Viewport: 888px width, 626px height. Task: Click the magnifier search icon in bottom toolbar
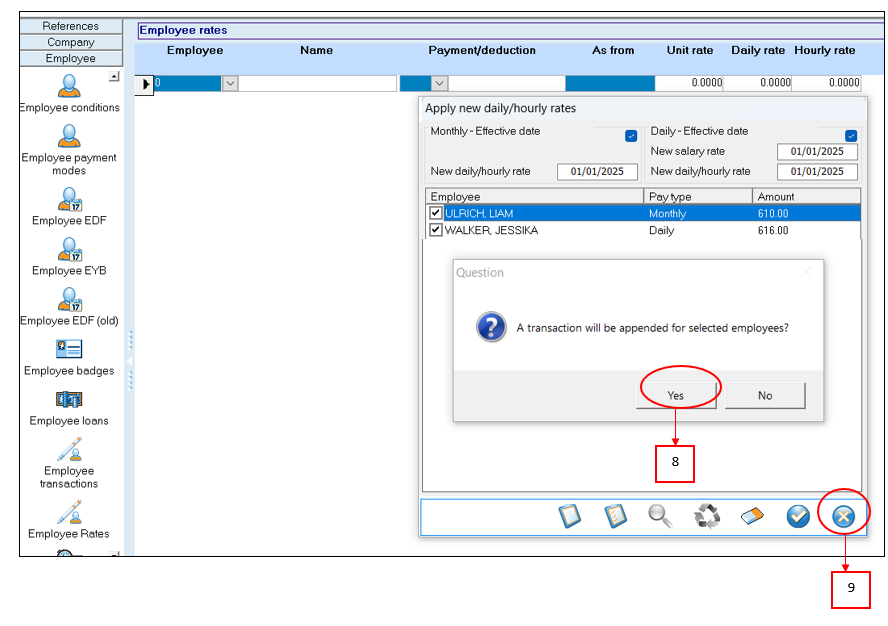click(660, 516)
